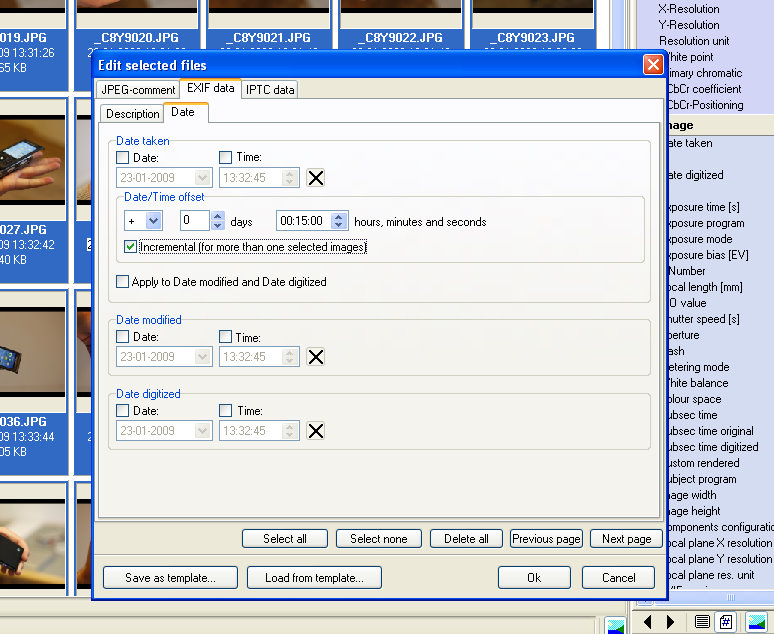This screenshot has height=634, width=774.
Task: Click the X icon in Date digitized
Action: click(x=315, y=431)
